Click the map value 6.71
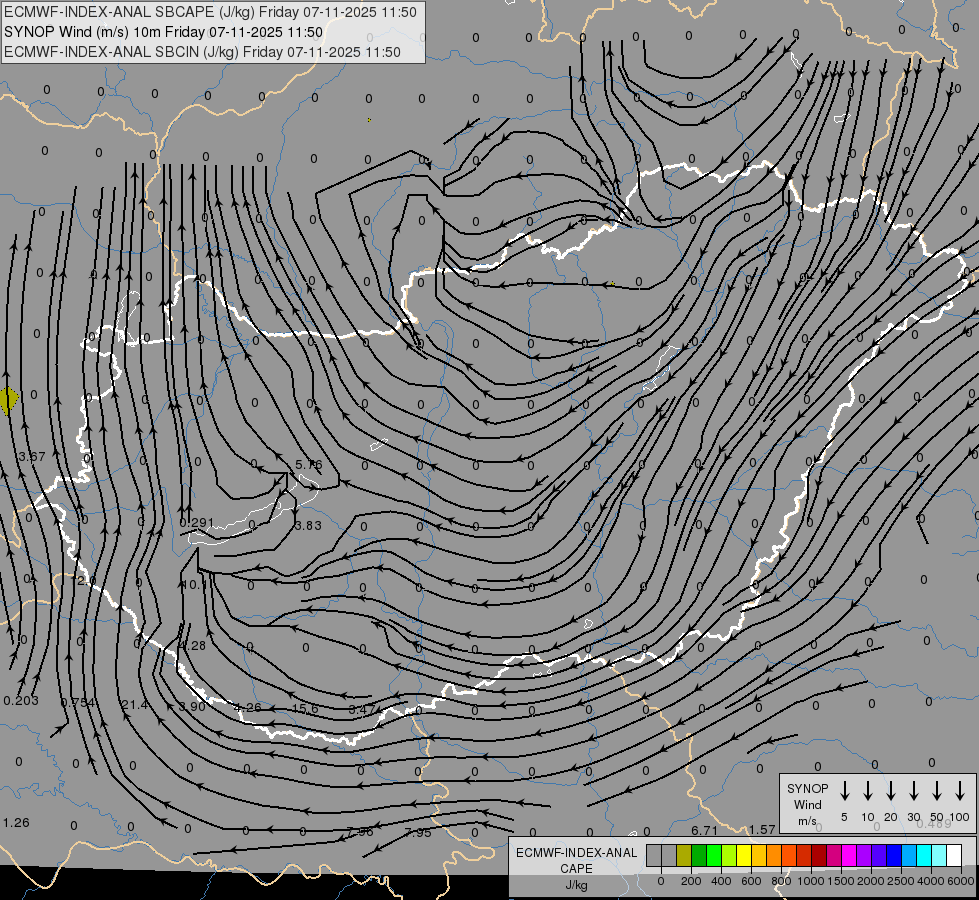Viewport: 979px width, 900px height. click(704, 830)
